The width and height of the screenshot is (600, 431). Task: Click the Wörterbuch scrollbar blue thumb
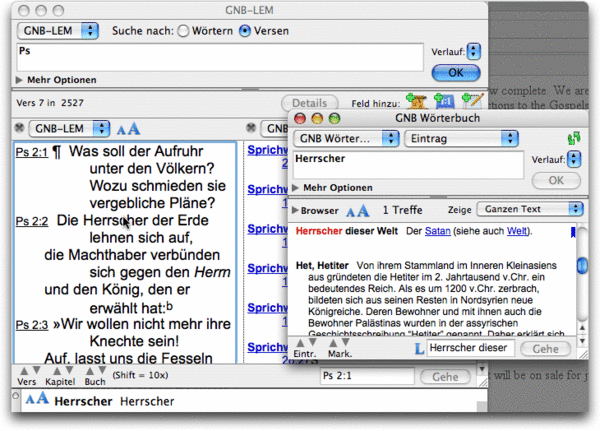(x=582, y=265)
